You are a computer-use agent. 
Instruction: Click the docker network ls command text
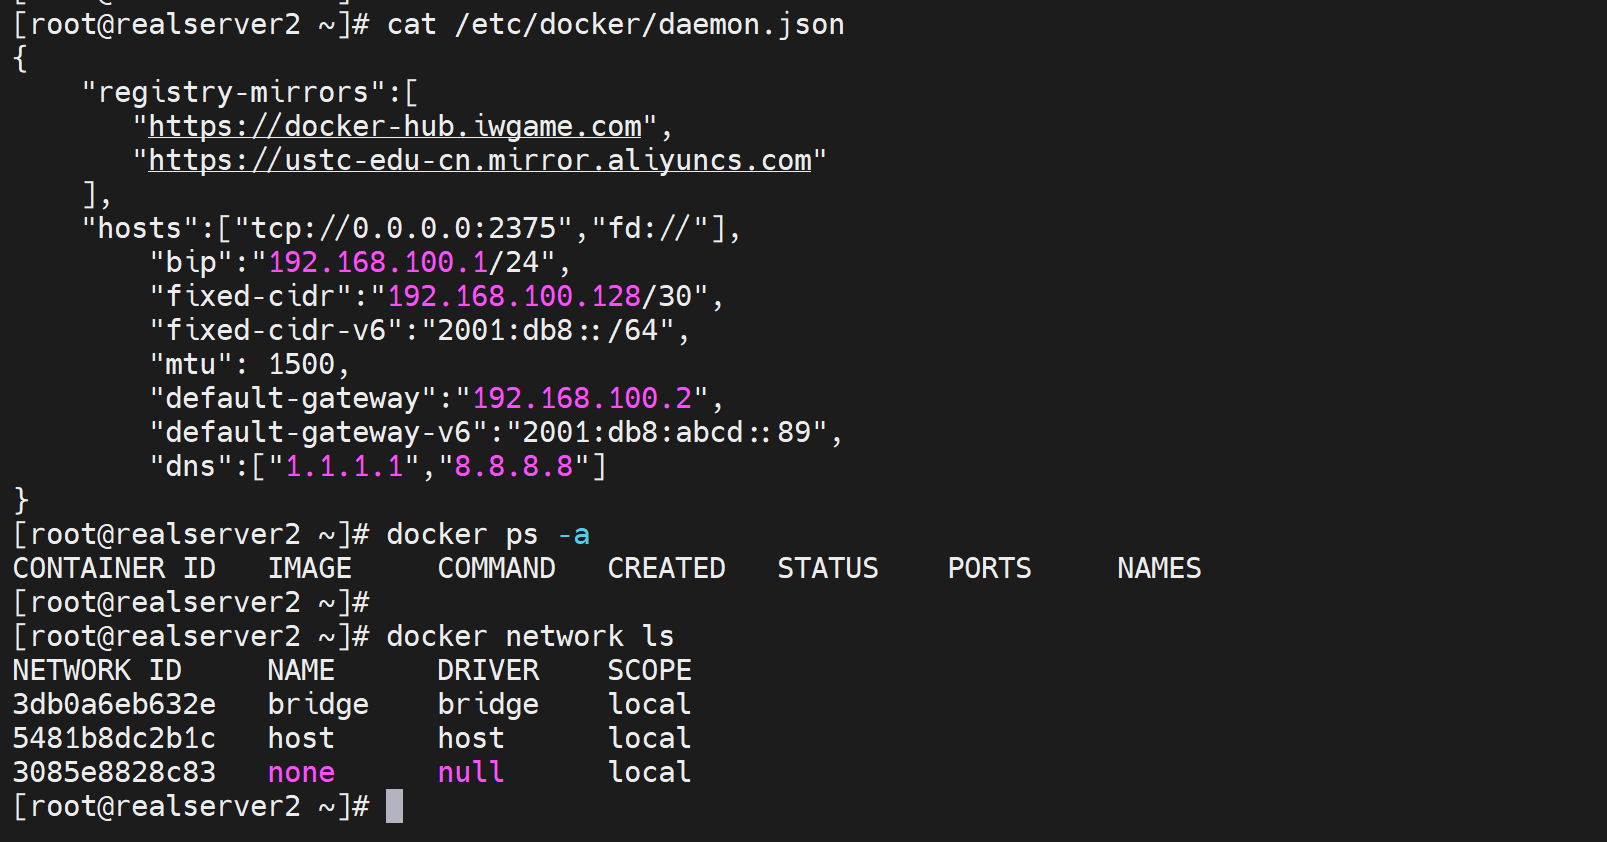tap(530, 637)
